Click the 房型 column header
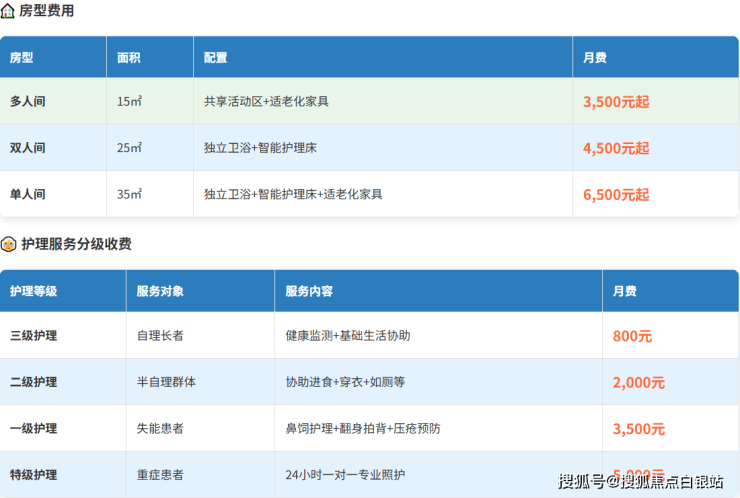This screenshot has width=740, height=498. [x=22, y=58]
